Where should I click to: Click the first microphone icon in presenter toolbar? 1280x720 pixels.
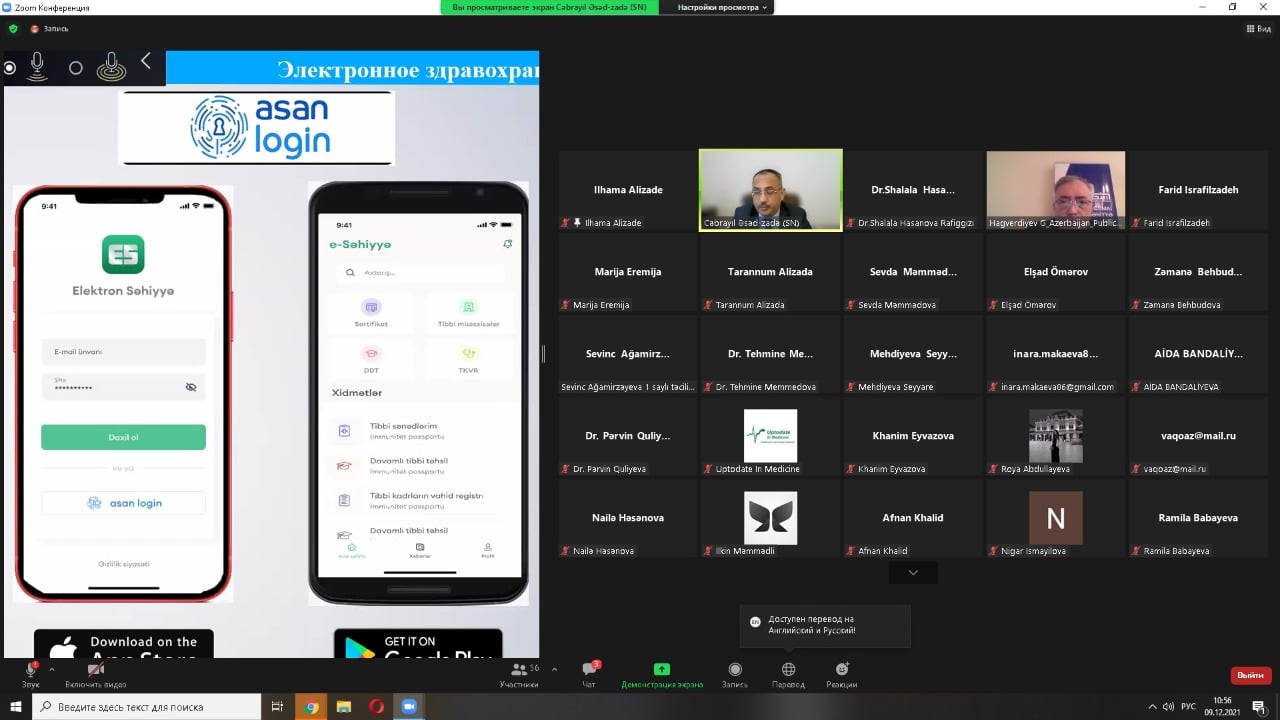point(38,67)
